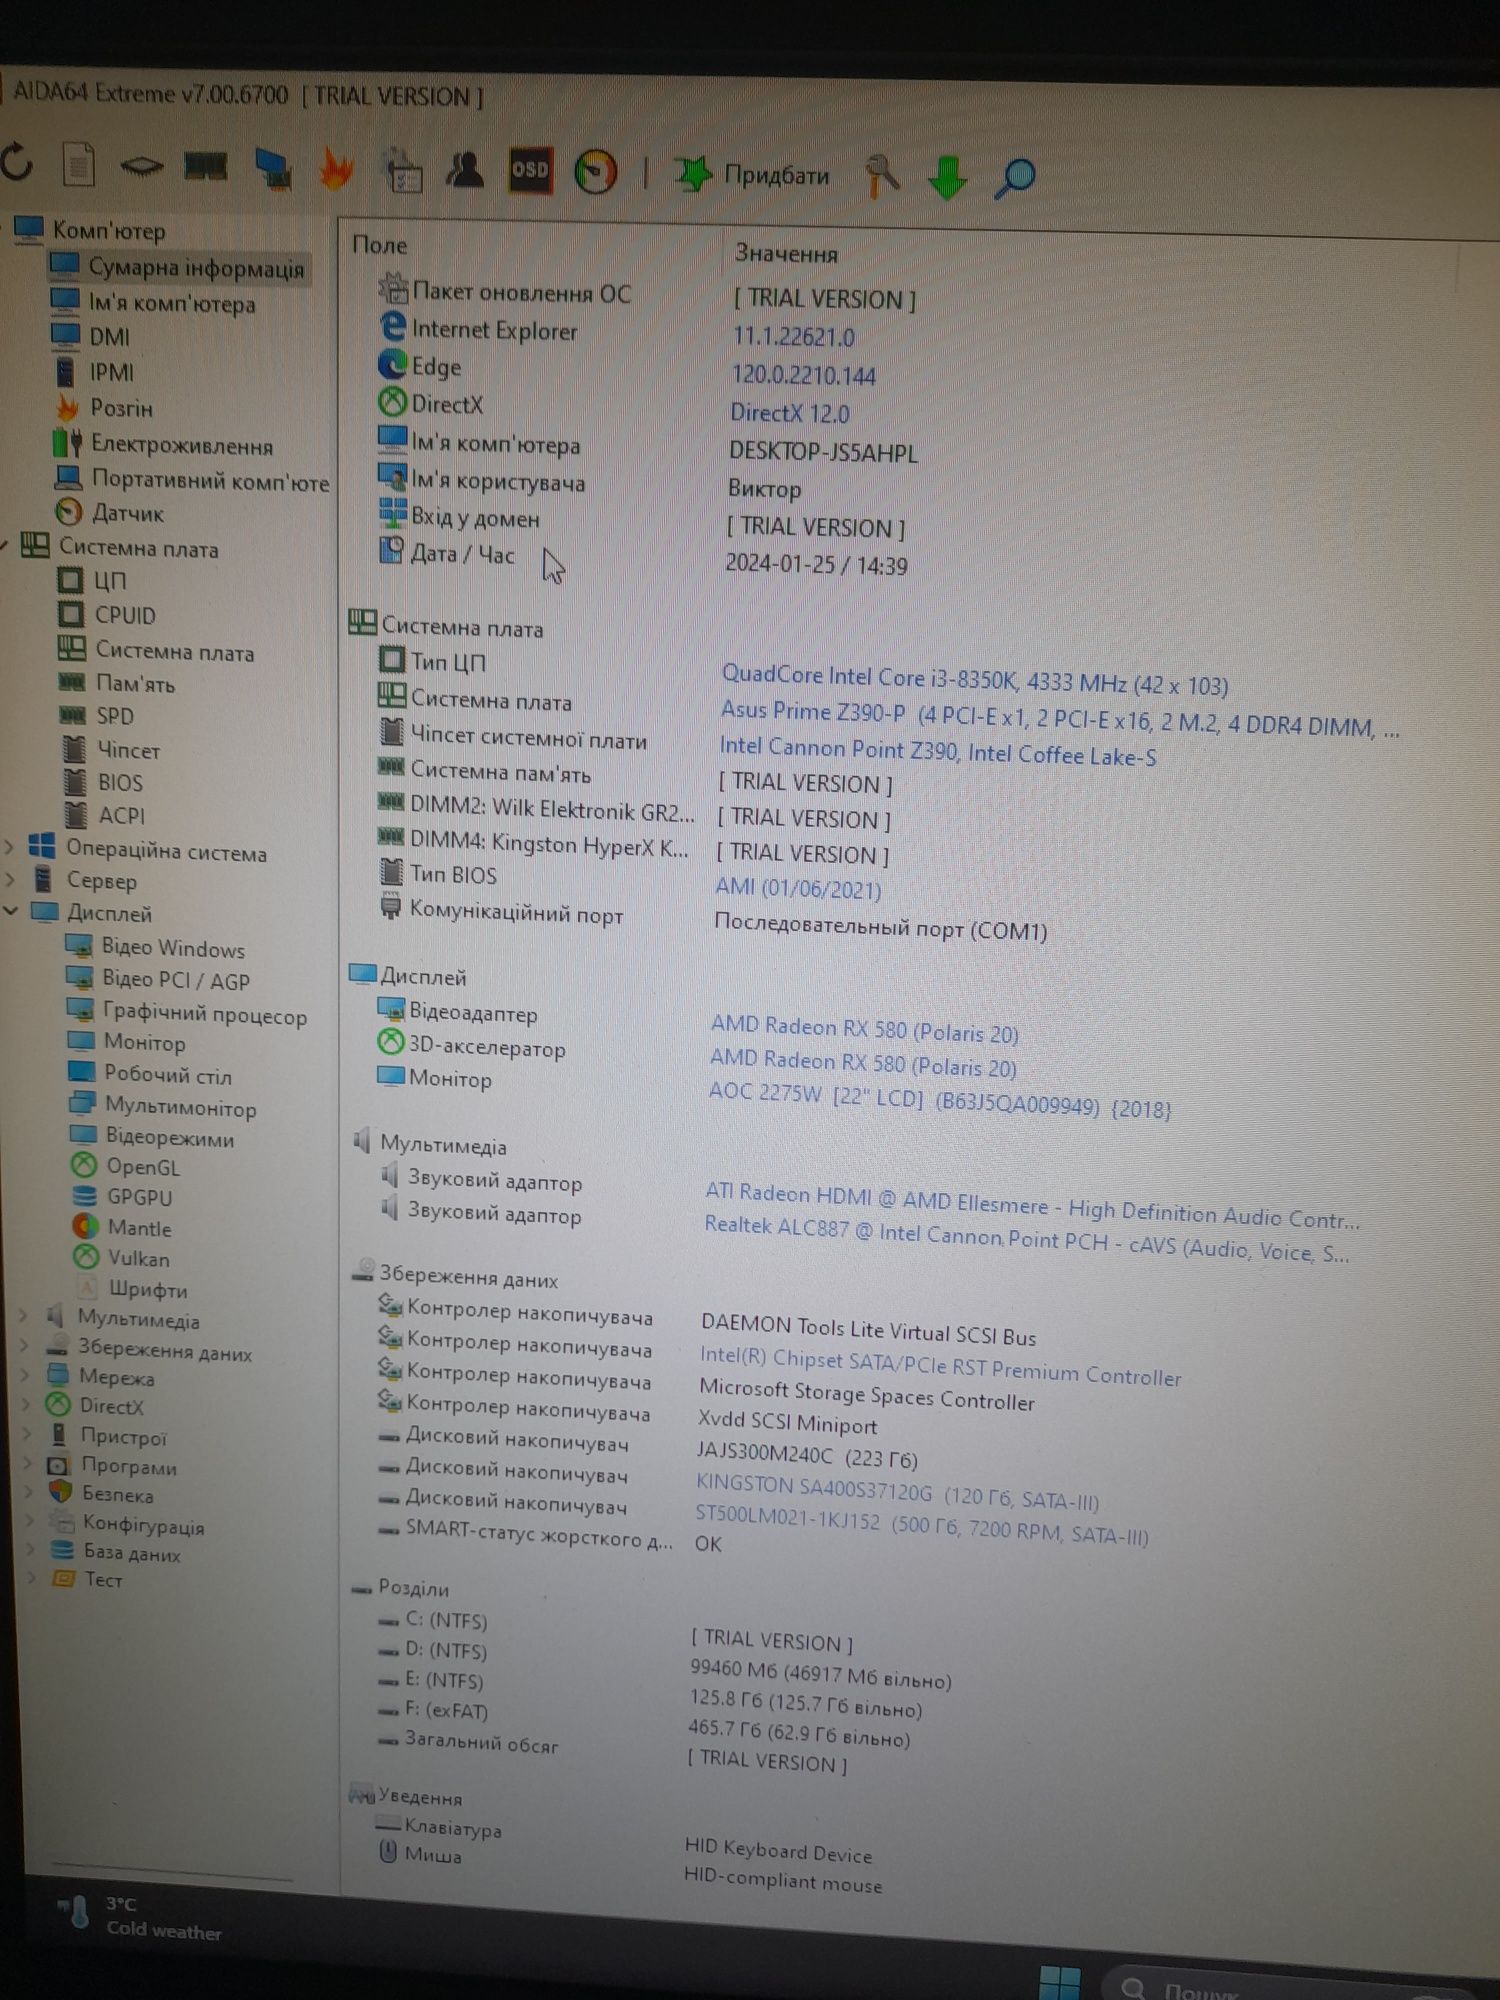This screenshot has width=1500, height=2000.
Task: Select GPGPU tree item
Action: [x=123, y=1196]
